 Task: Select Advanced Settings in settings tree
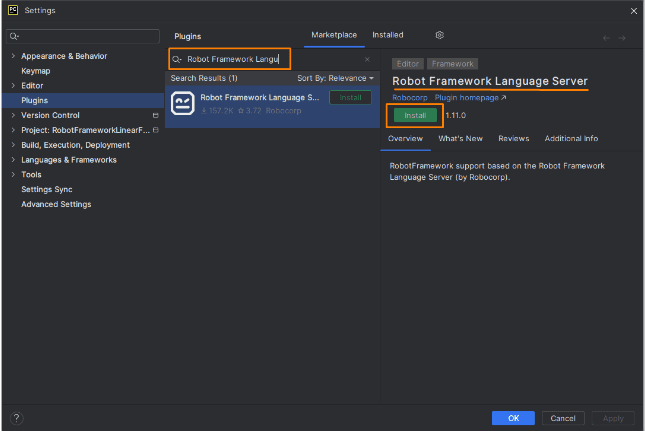click(x=56, y=204)
